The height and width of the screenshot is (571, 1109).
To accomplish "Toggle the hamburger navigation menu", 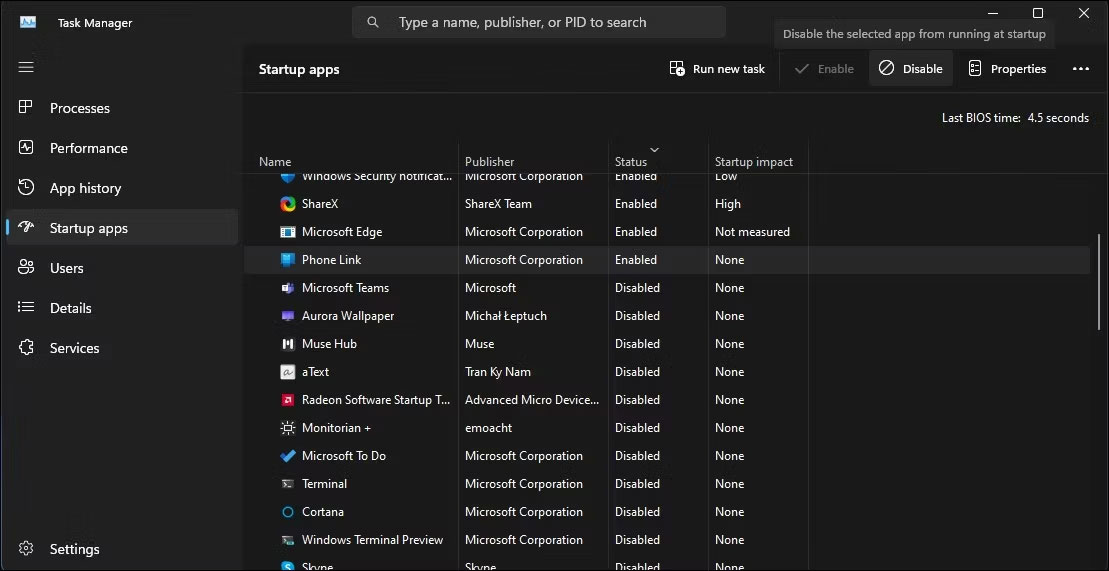I will click(x=26, y=67).
